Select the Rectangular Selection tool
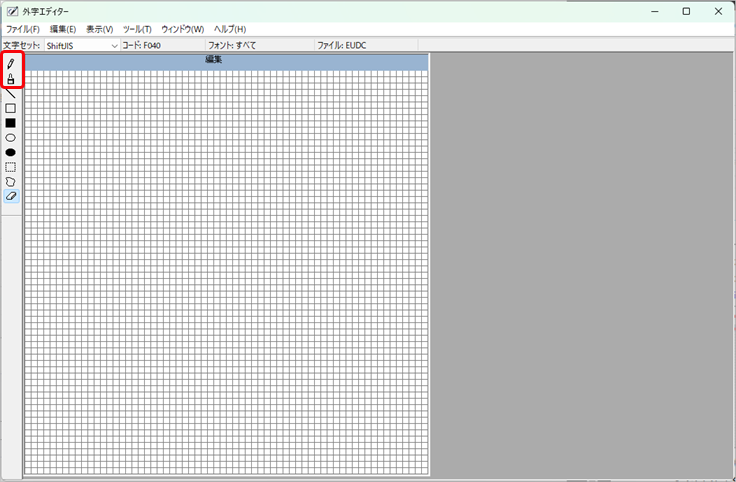The width and height of the screenshot is (736, 482). [11, 167]
